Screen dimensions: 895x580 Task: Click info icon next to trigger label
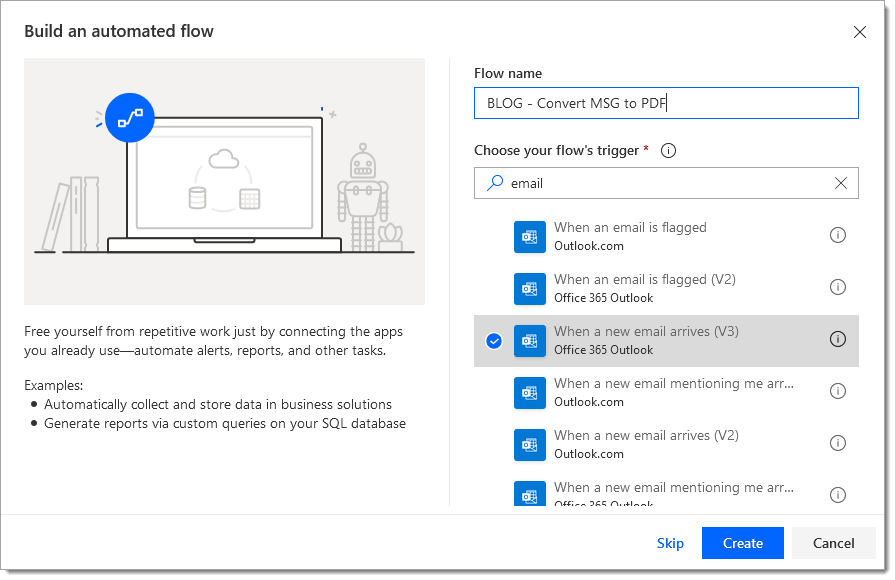pyautogui.click(x=669, y=151)
